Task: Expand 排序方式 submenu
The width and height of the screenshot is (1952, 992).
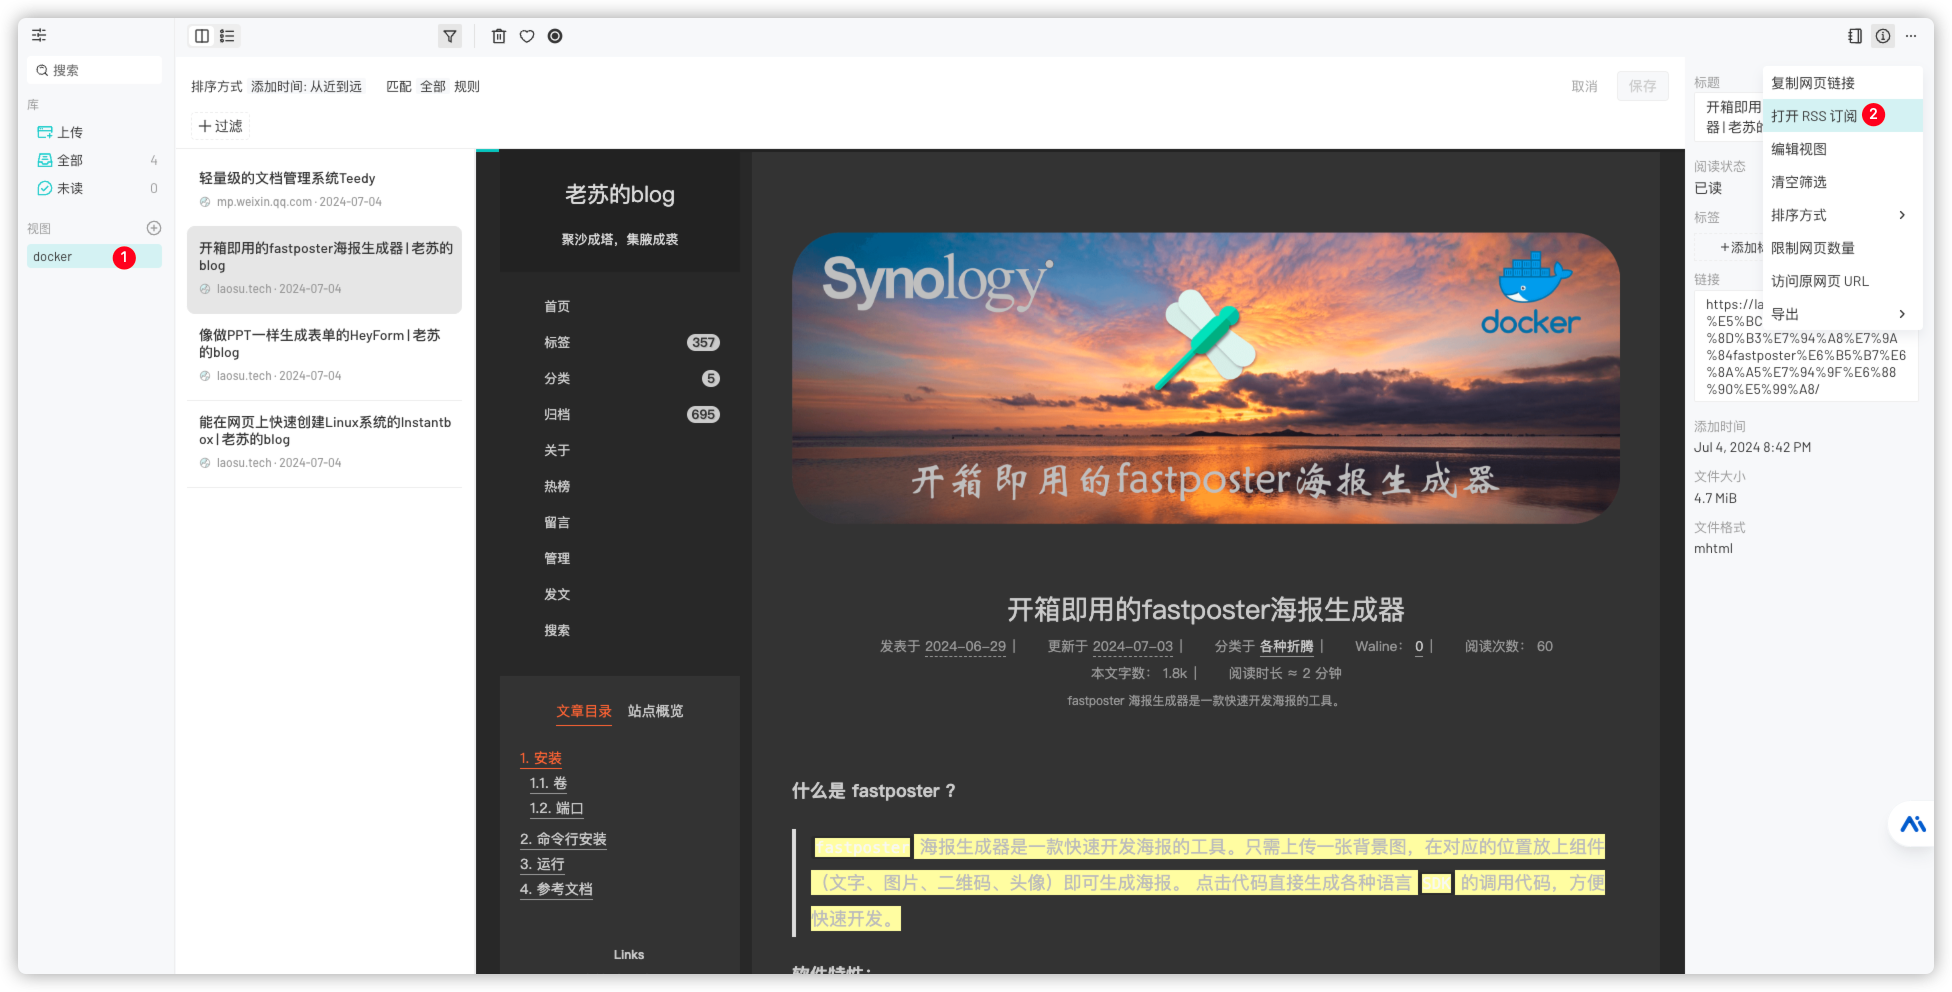Action: 1842,215
